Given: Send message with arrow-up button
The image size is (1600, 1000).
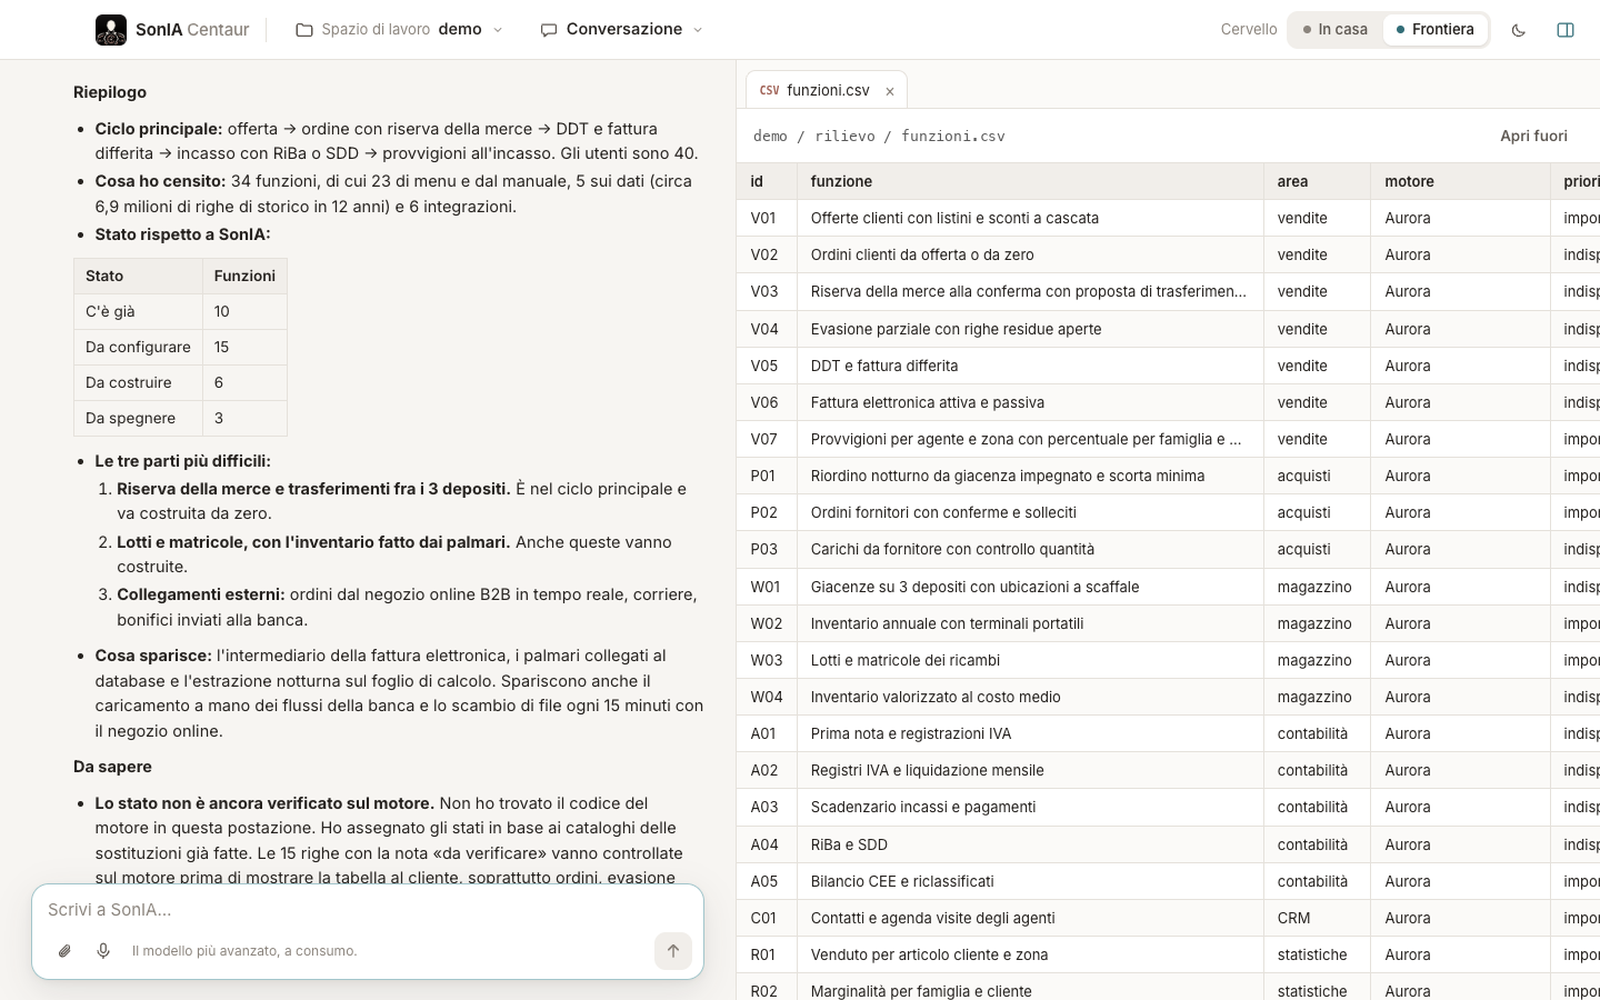Looking at the screenshot, I should [673, 951].
